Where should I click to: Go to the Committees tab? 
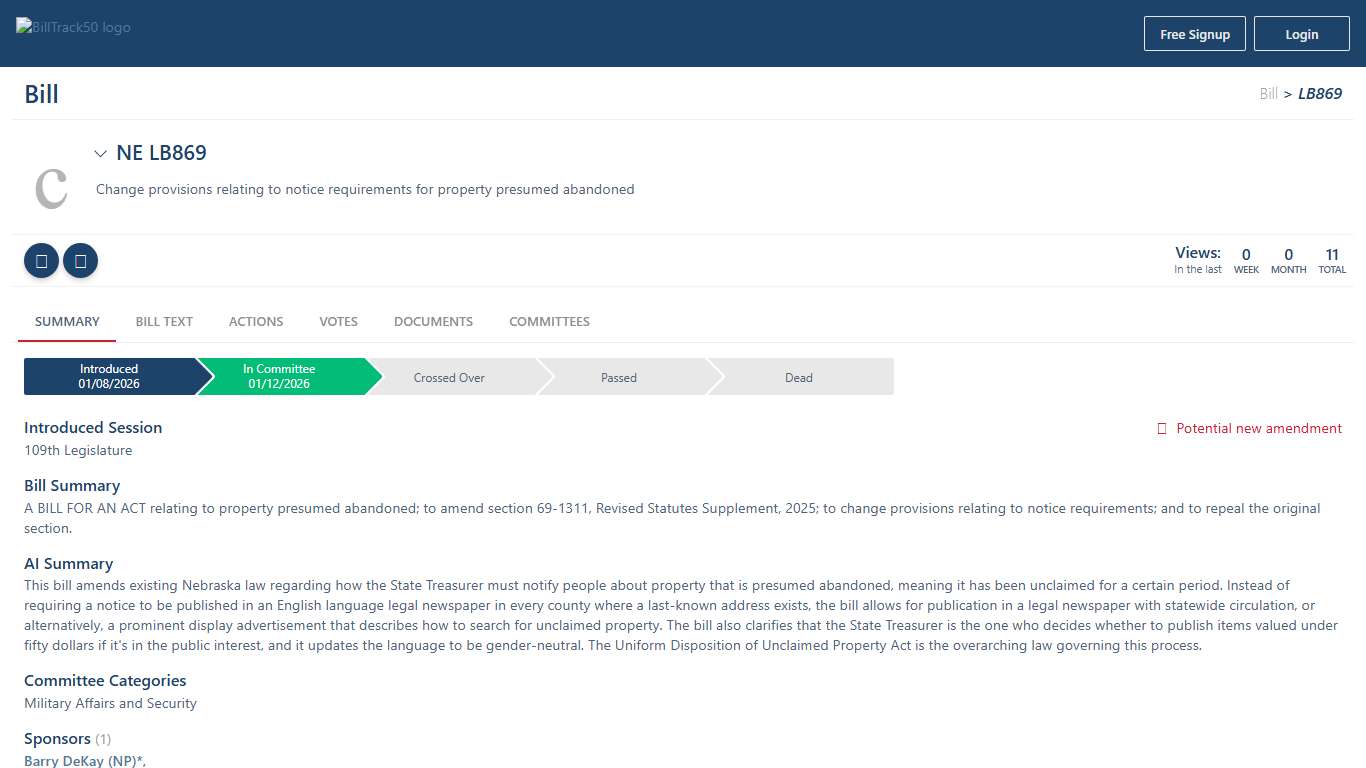point(549,322)
